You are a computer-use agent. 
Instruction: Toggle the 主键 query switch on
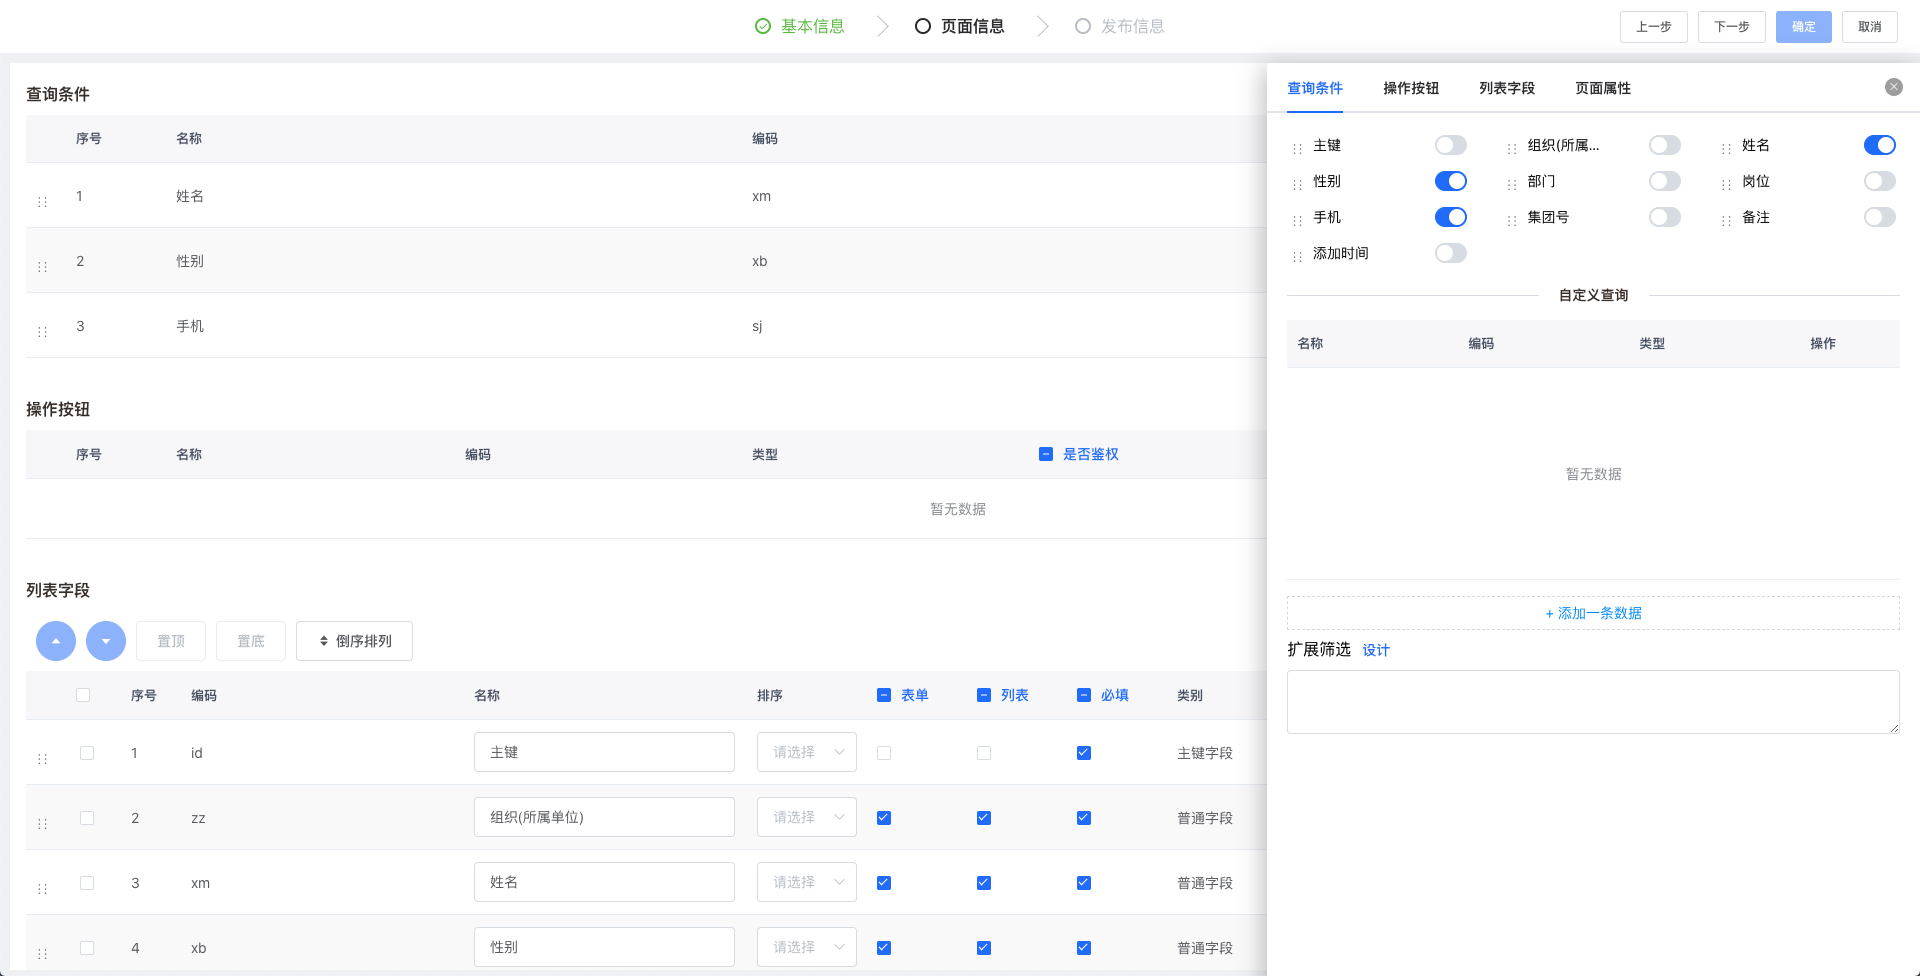pos(1451,145)
